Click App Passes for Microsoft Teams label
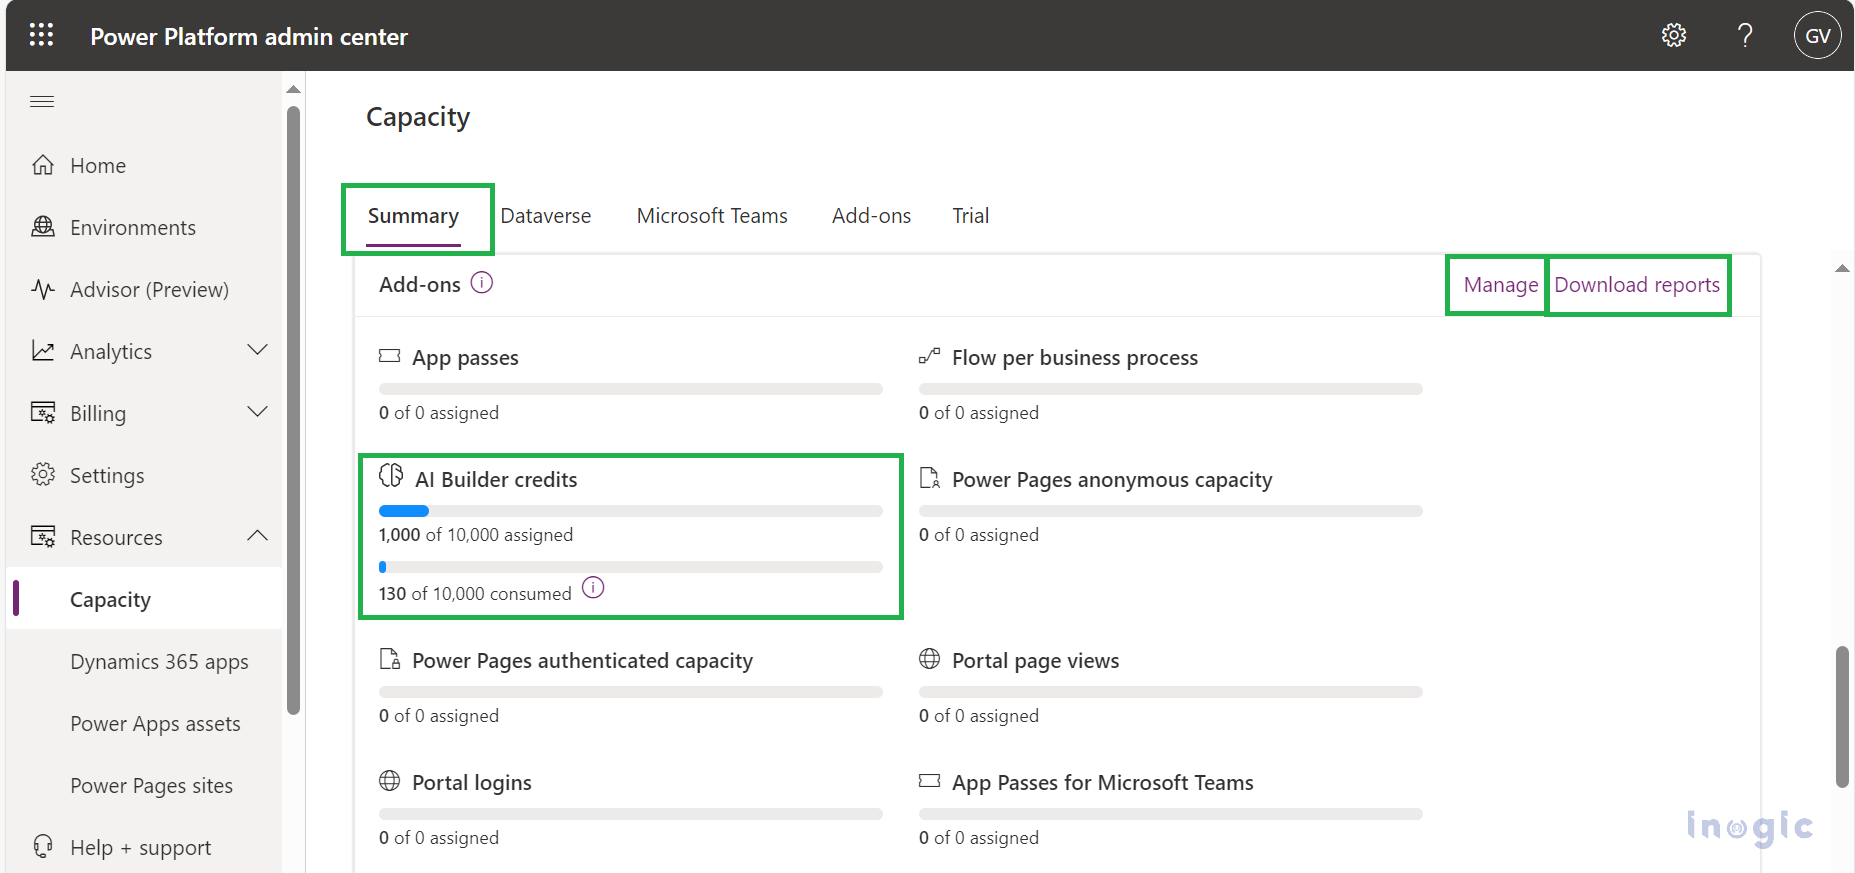 point(1102,783)
